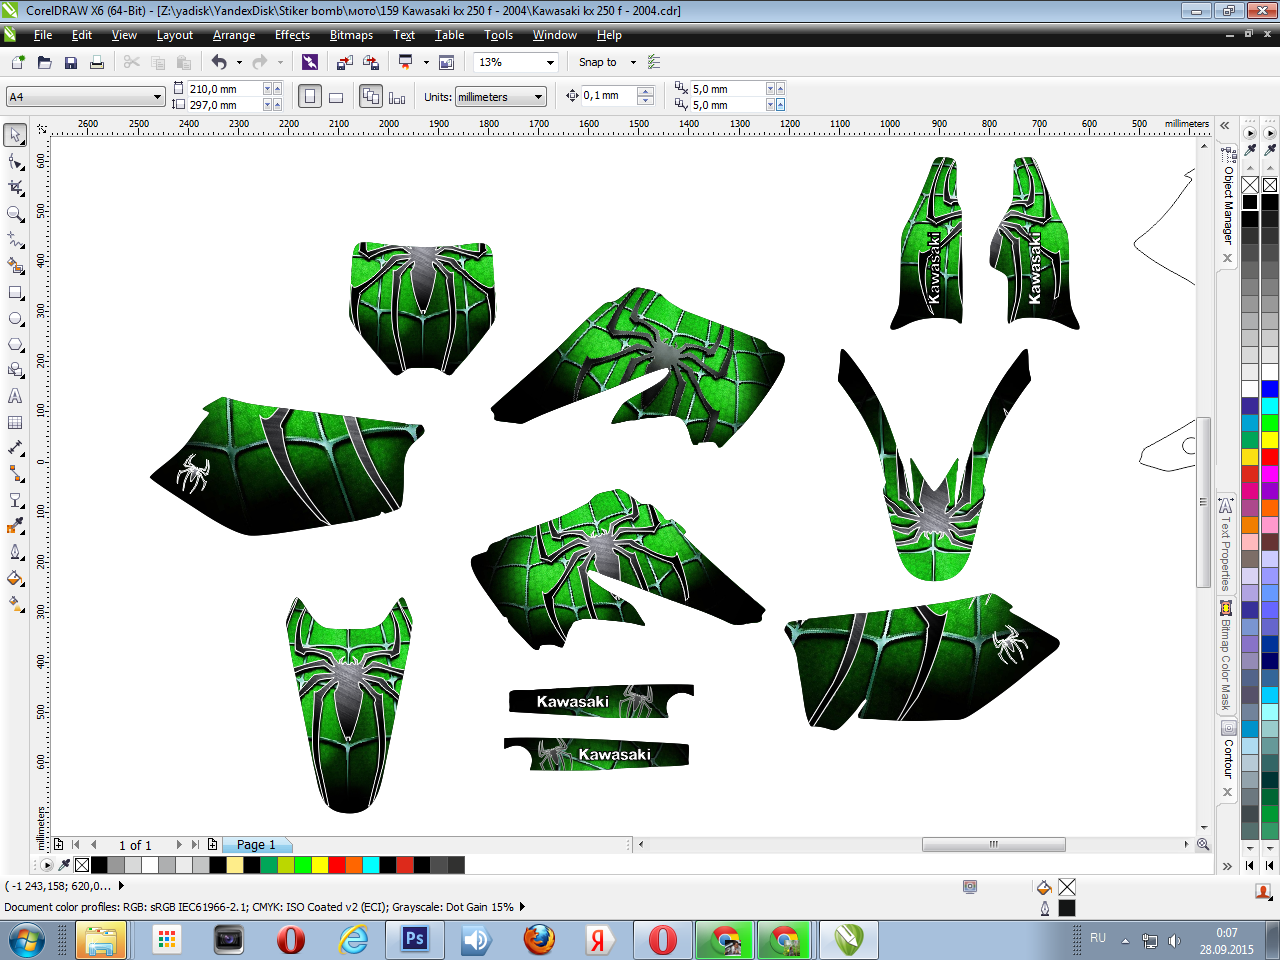Viewport: 1280px width, 960px height.
Task: Open the Units millimeters dropdown
Action: pyautogui.click(x=539, y=97)
